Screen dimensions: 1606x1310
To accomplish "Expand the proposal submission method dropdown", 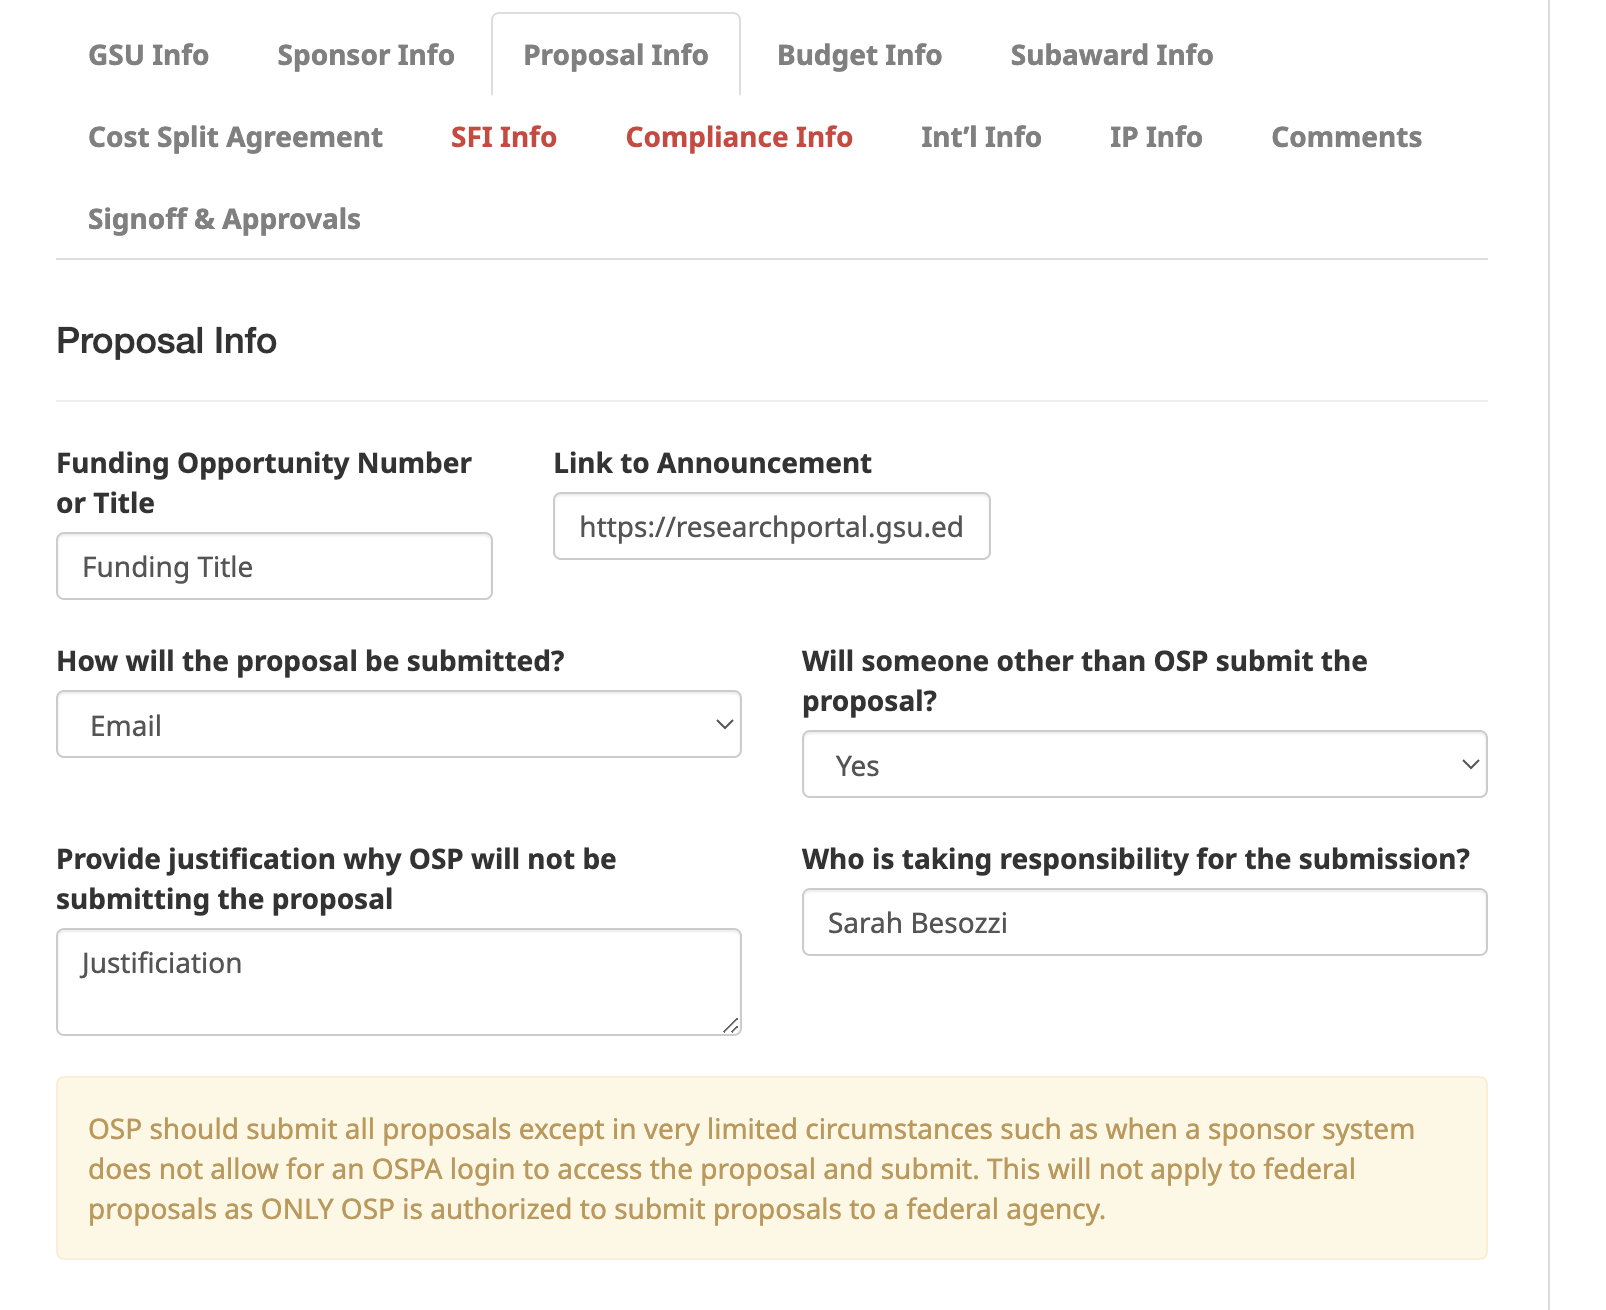I will coord(398,725).
